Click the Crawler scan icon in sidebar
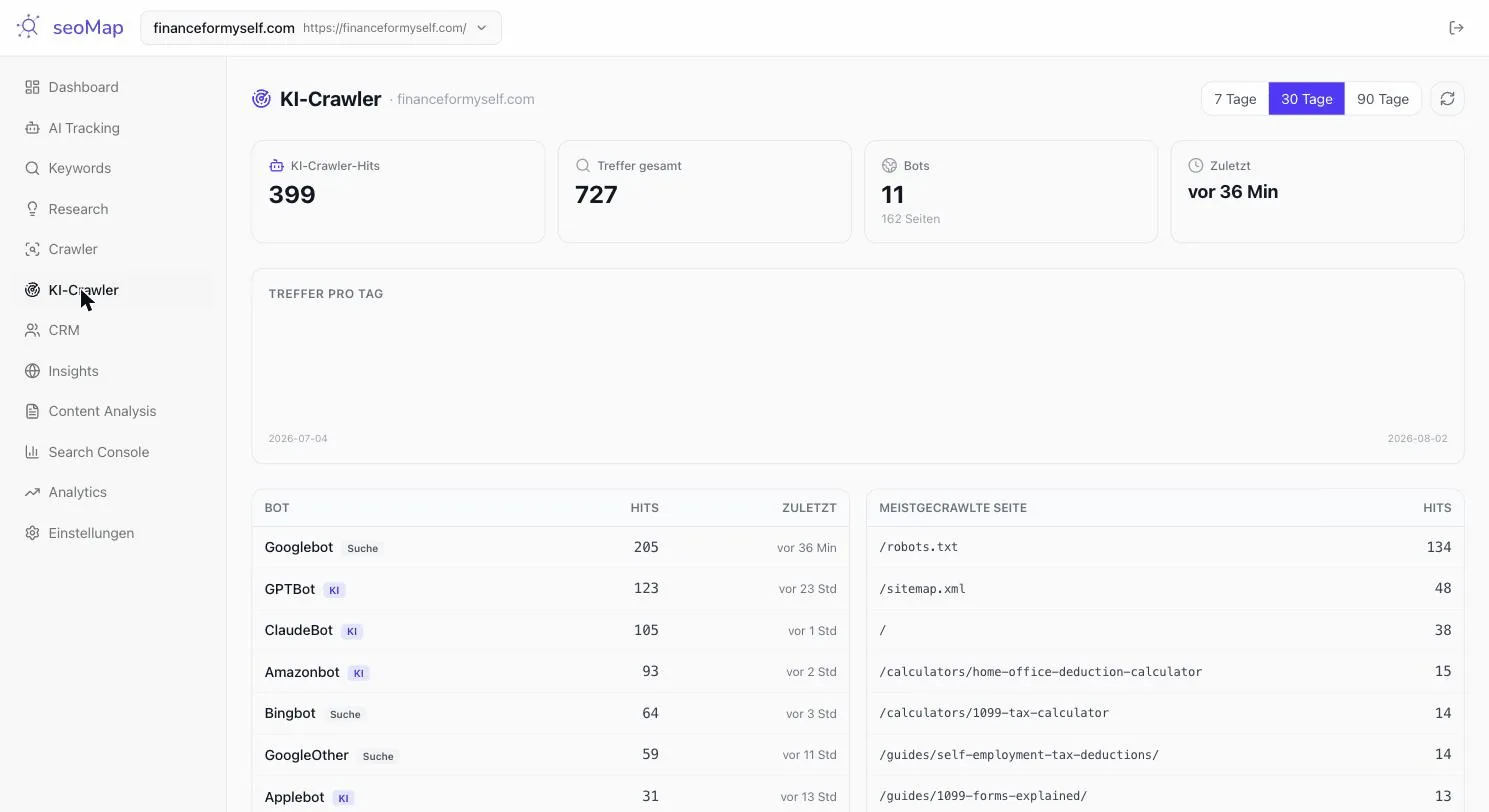Screen dimensions: 1489x812 coord(32,249)
